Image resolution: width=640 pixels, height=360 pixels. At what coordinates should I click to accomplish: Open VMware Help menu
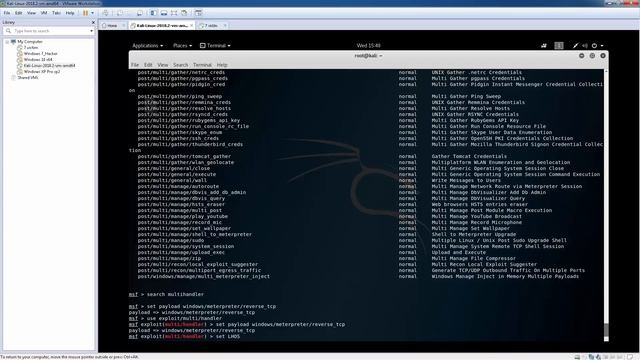(70, 13)
